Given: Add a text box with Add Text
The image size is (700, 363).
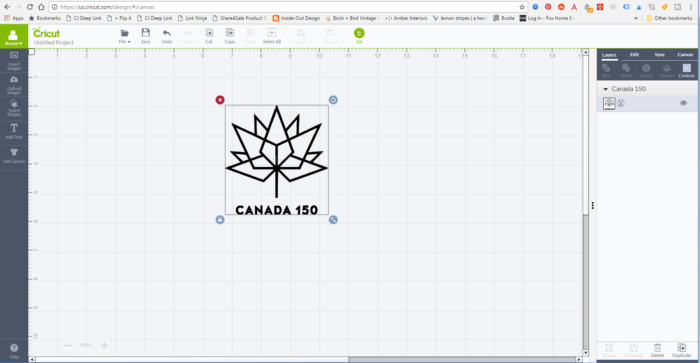Looking at the screenshot, I should tap(14, 131).
